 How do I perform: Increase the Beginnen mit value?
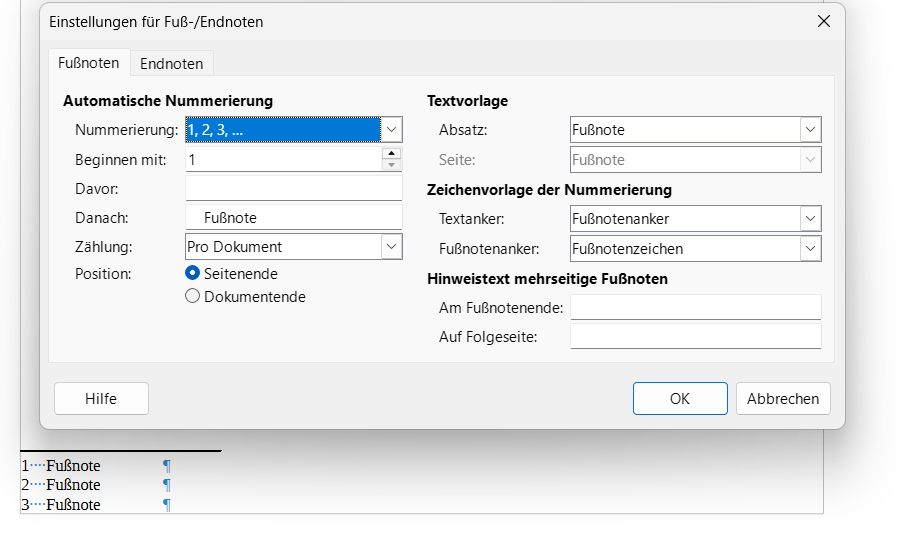[391, 154]
